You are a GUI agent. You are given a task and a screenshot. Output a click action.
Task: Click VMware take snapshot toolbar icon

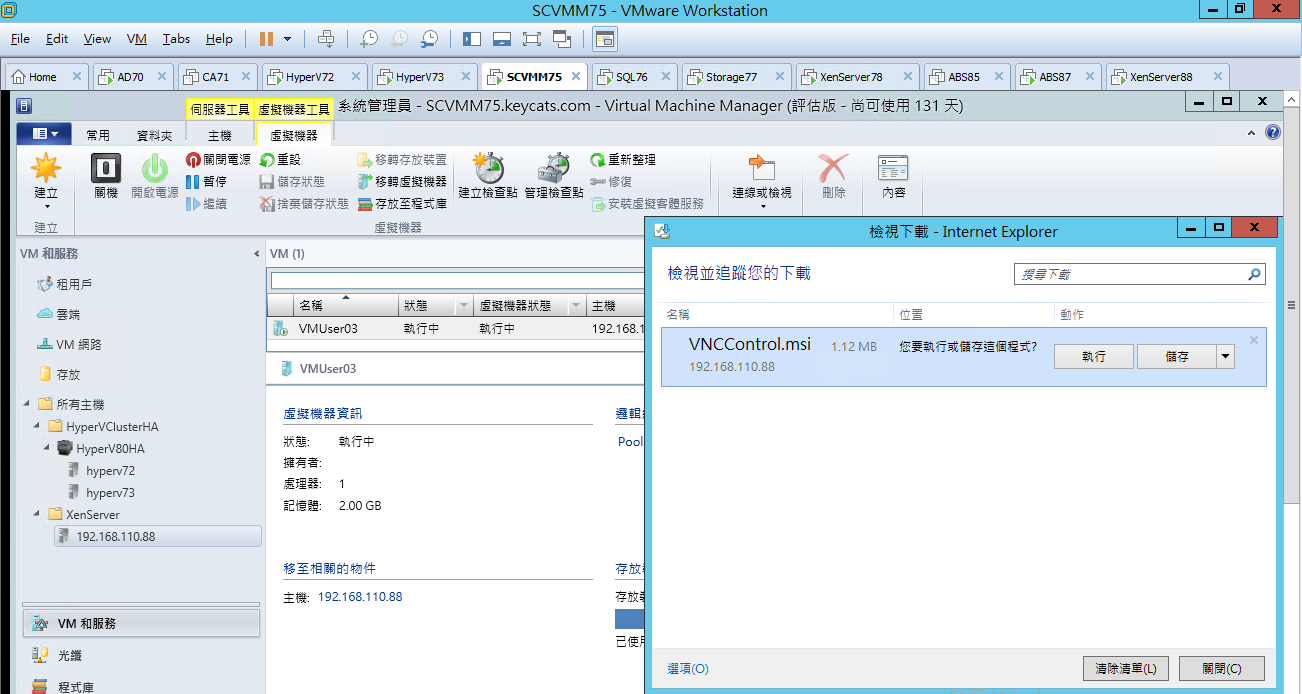coord(369,39)
